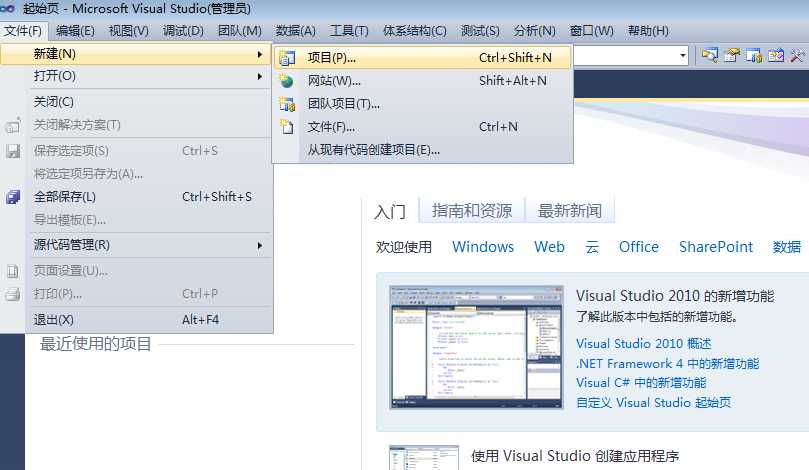809x470 pixels.
Task: Click the Properties Window toolbar icon
Action: (x=732, y=55)
